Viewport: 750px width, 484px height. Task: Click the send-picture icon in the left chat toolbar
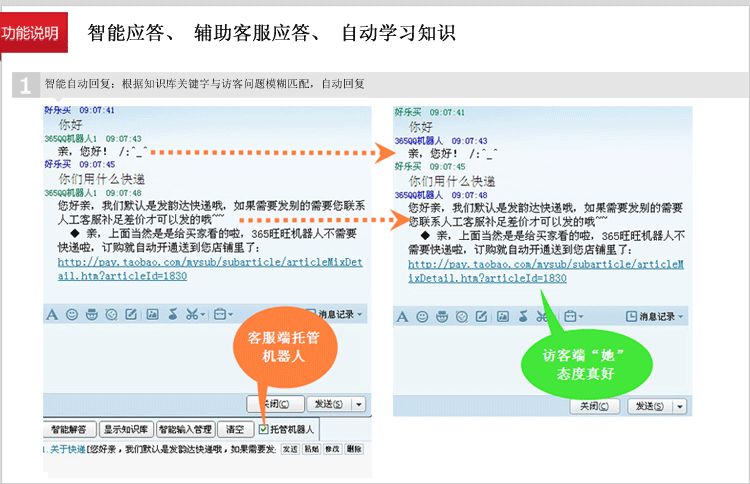pyautogui.click(x=152, y=314)
